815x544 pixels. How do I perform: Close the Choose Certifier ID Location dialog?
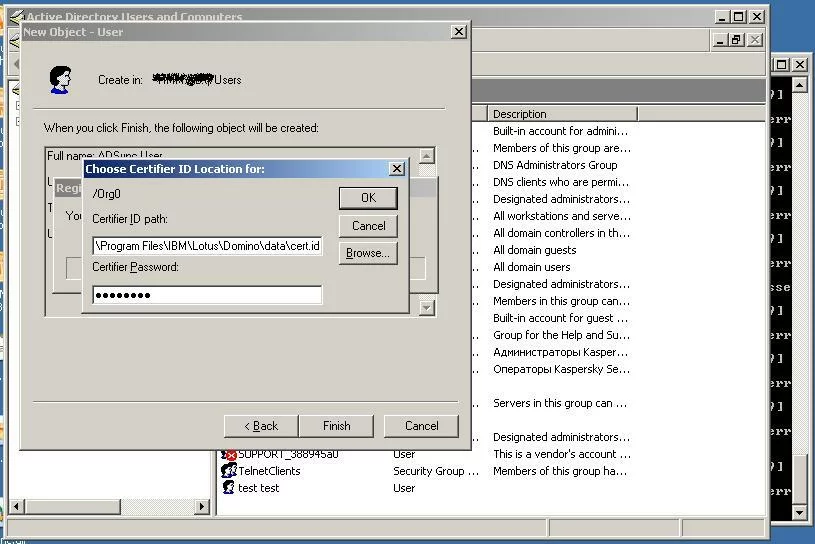point(396,169)
